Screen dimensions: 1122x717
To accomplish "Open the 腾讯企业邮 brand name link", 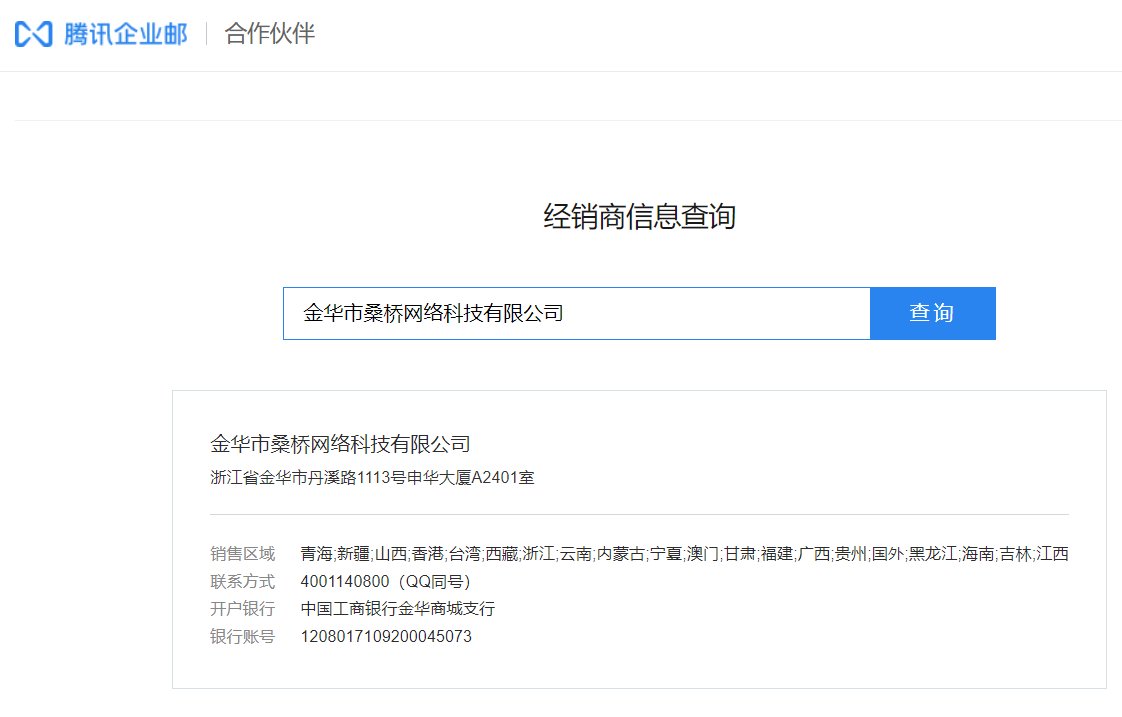I will click(125, 34).
